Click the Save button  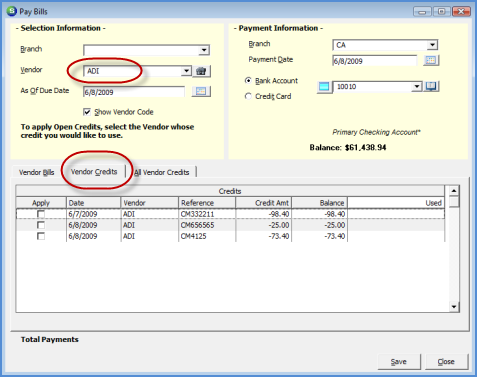point(399,362)
